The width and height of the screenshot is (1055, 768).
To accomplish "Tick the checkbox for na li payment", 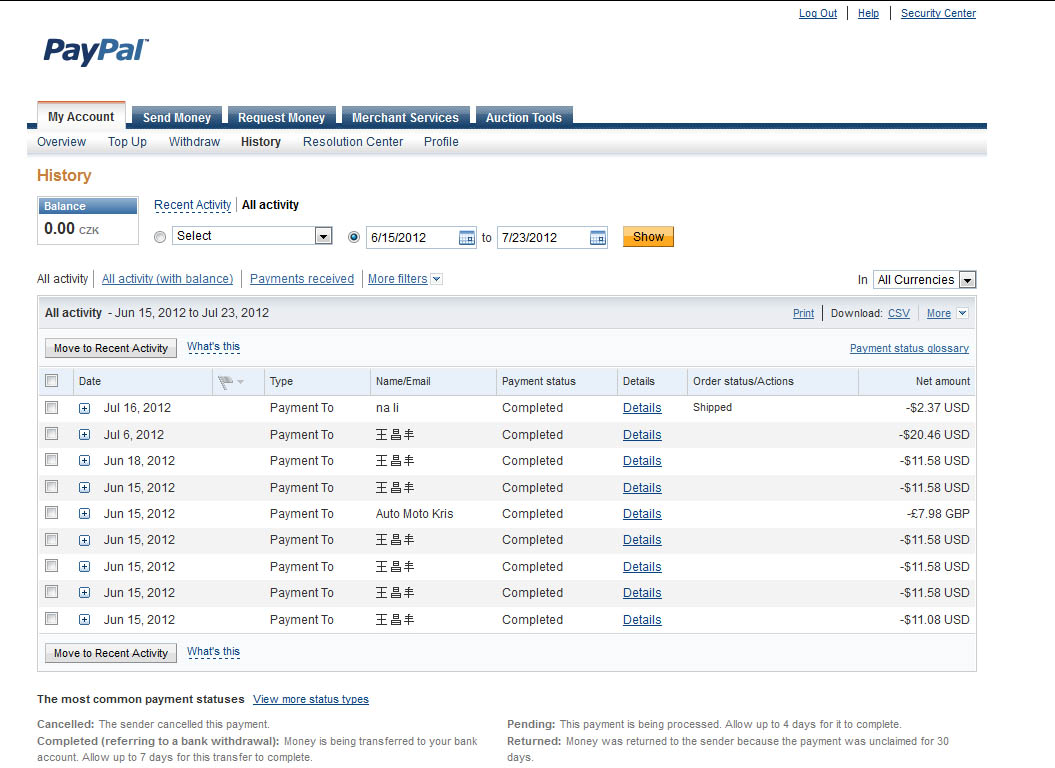I will pos(52,408).
